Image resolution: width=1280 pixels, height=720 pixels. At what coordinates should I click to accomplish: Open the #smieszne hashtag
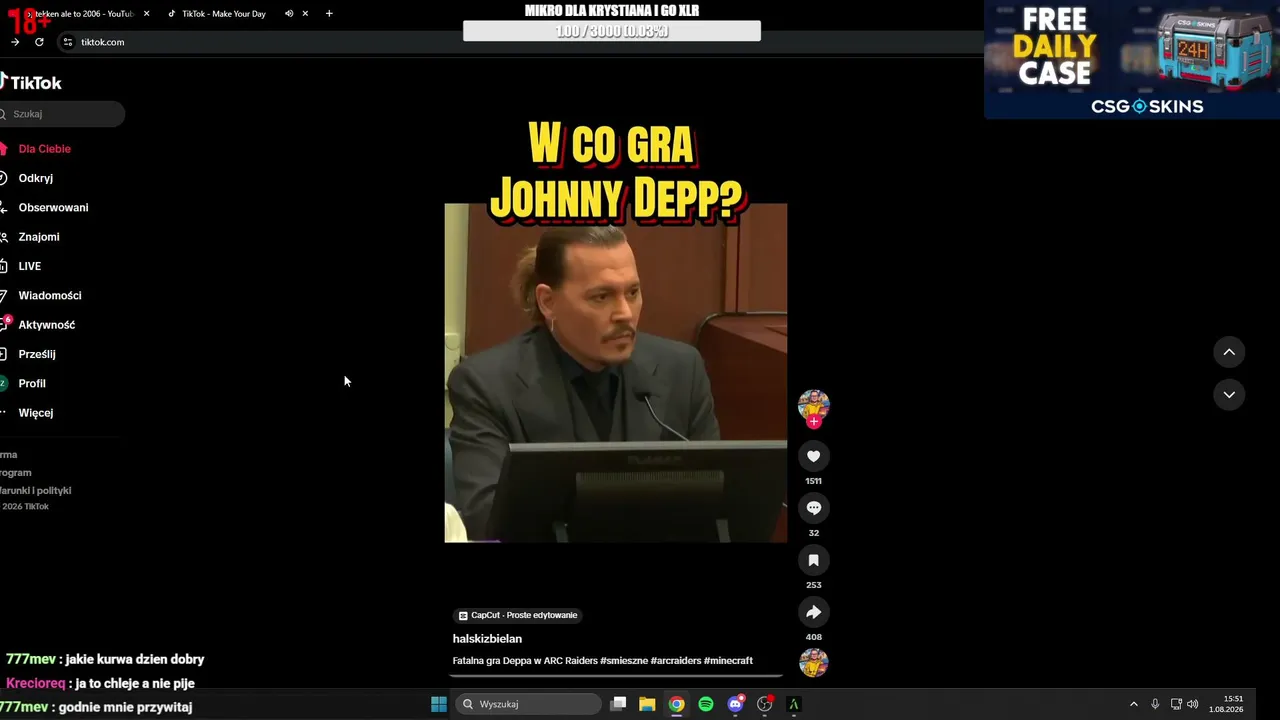[624, 661]
